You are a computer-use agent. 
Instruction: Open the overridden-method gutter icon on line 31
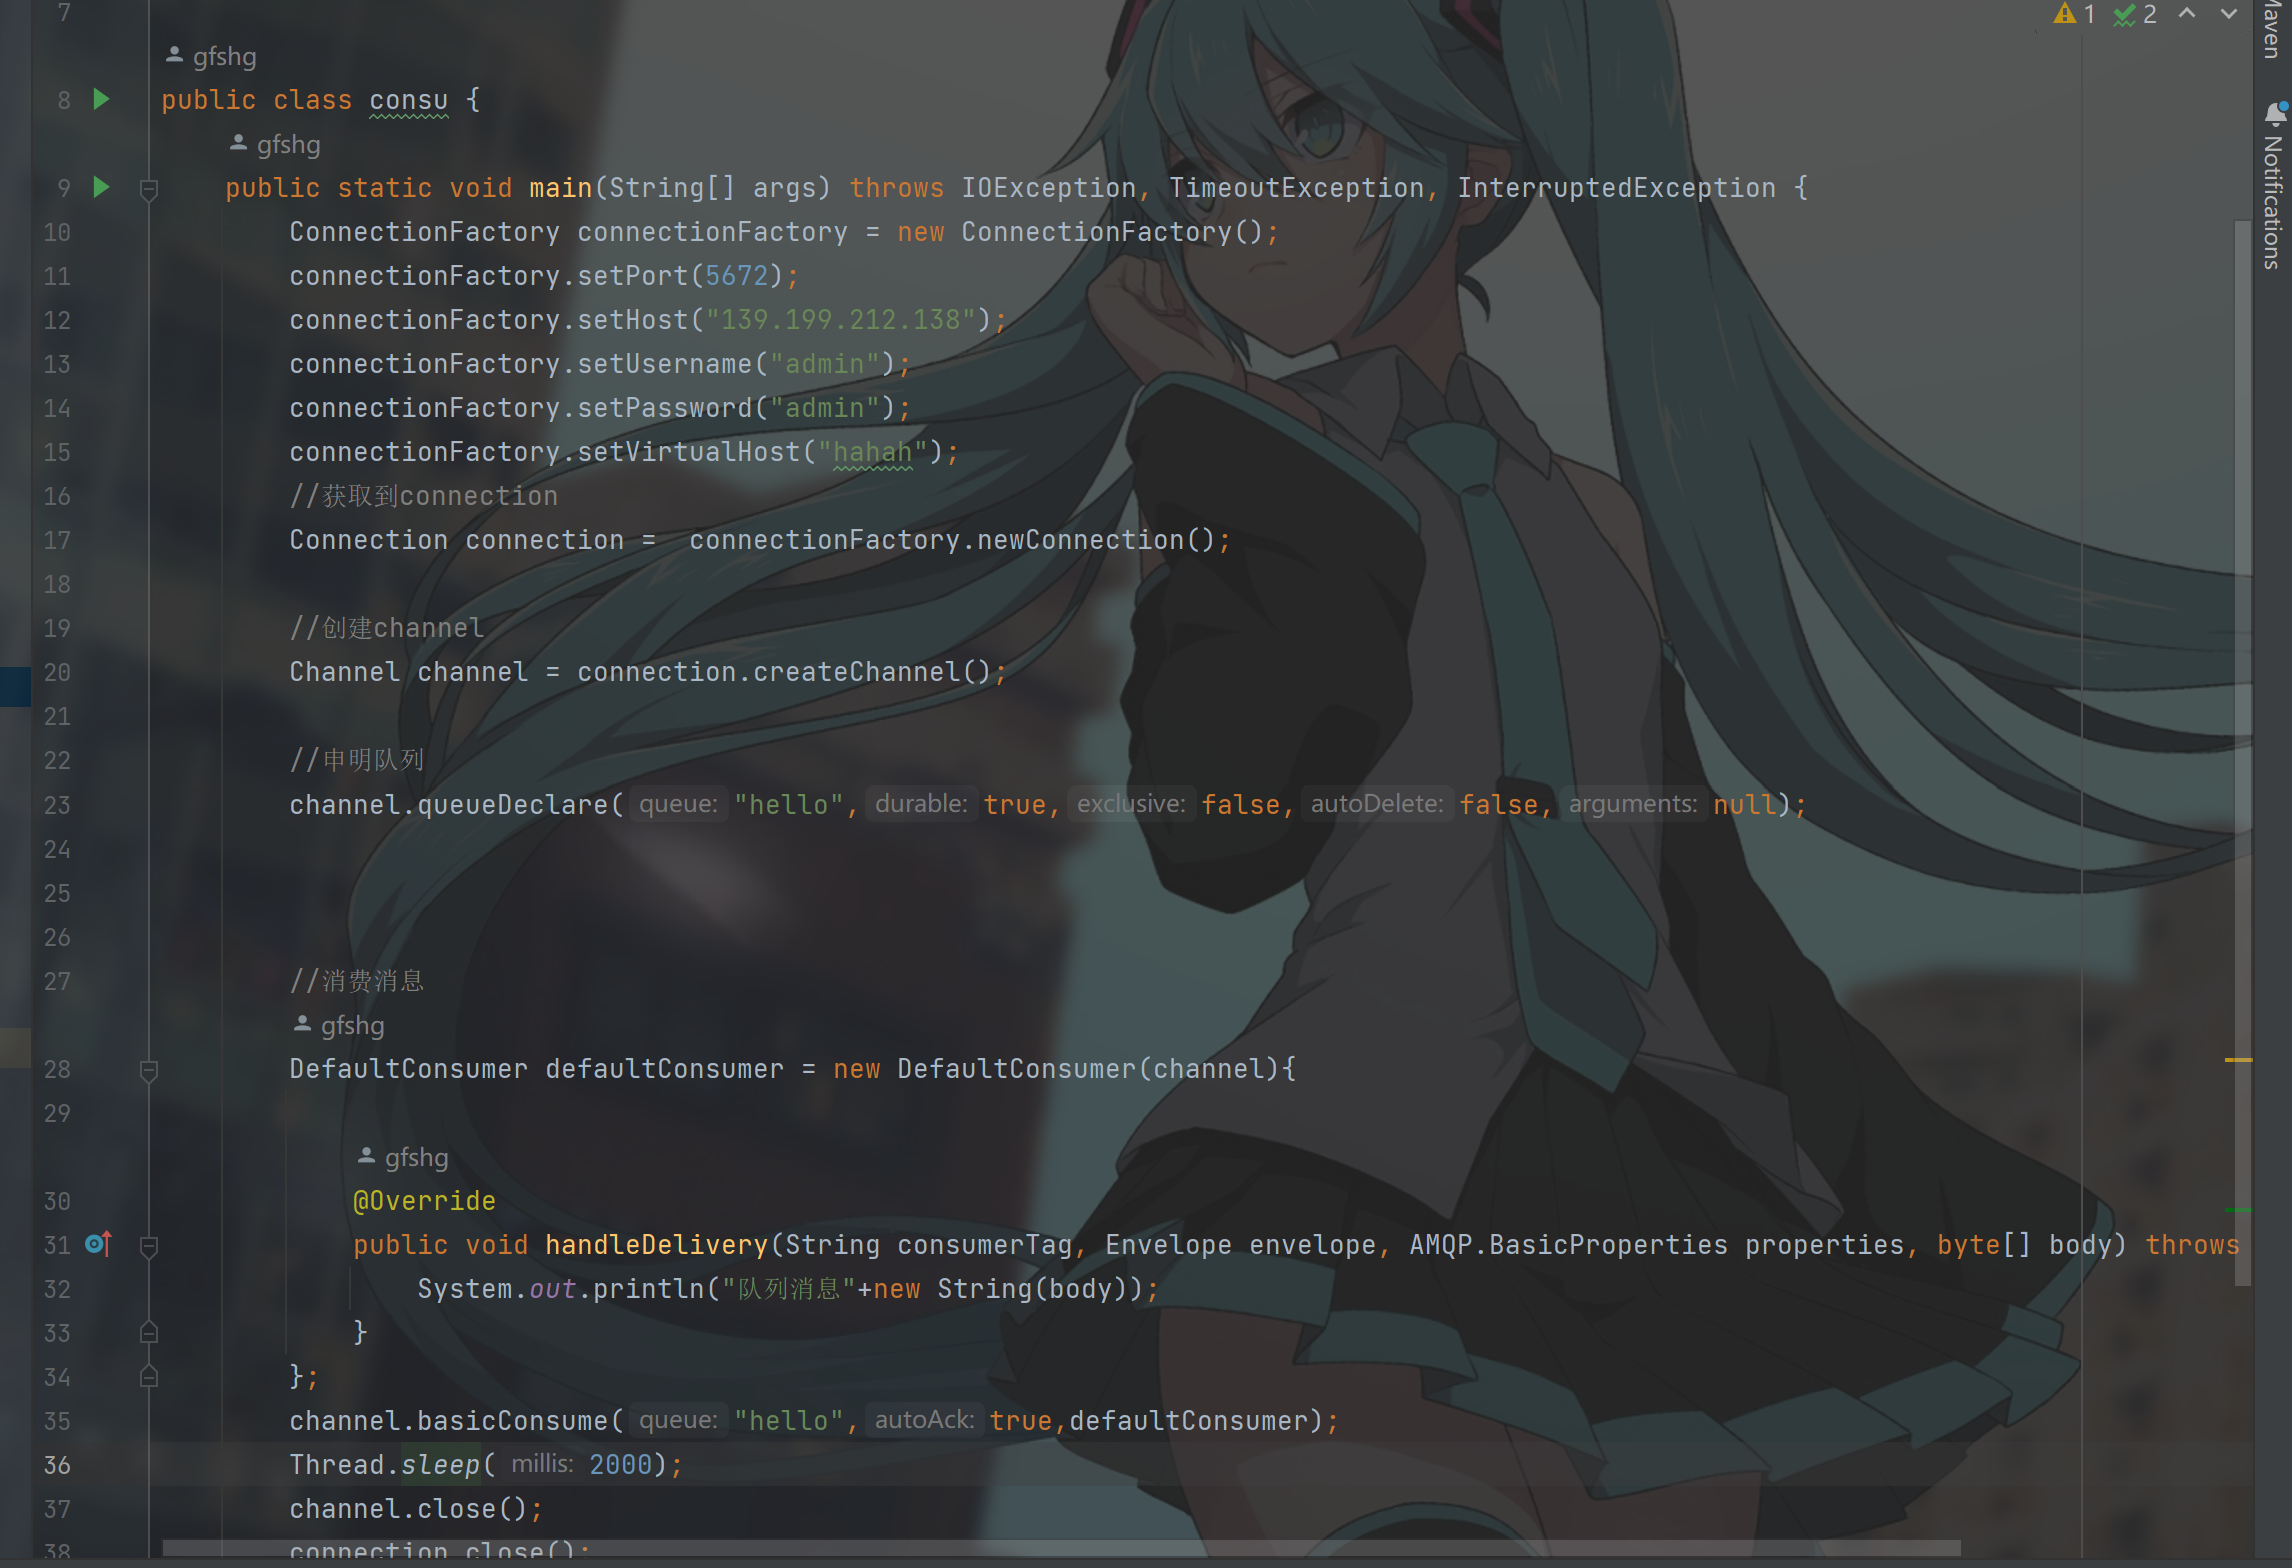pos(98,1244)
